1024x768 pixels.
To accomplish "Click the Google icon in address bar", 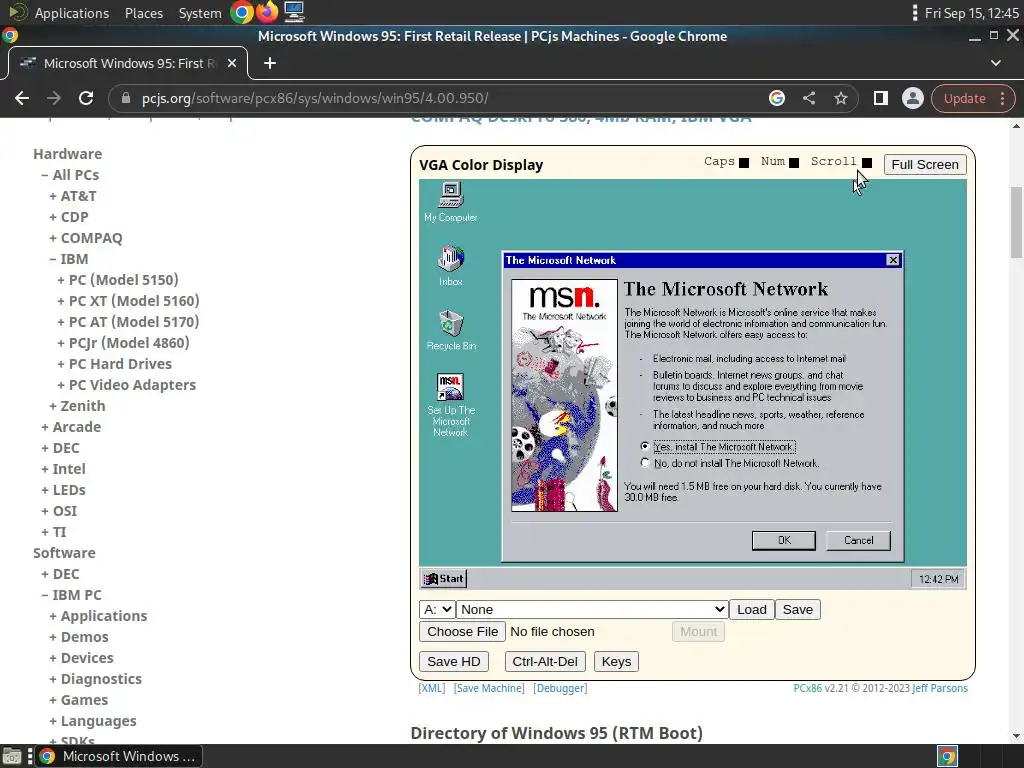I will 776,99.
